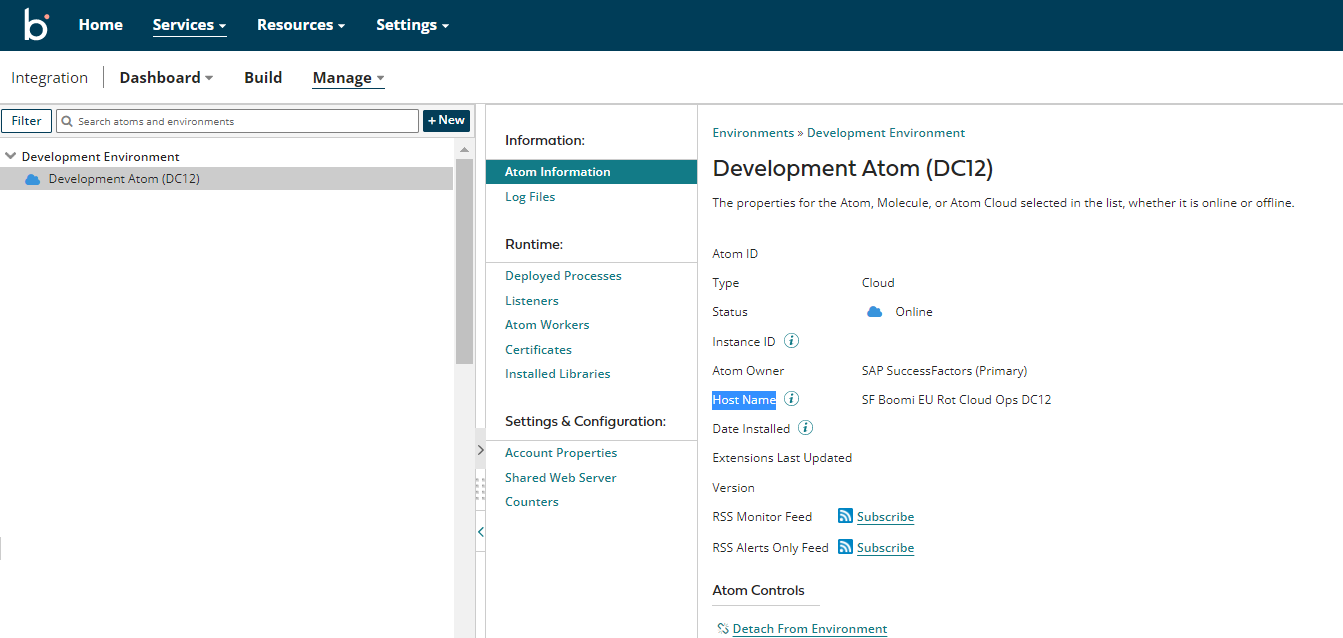The image size is (1343, 638).
Task: Open Atom Workers under Runtime
Action: (x=547, y=325)
